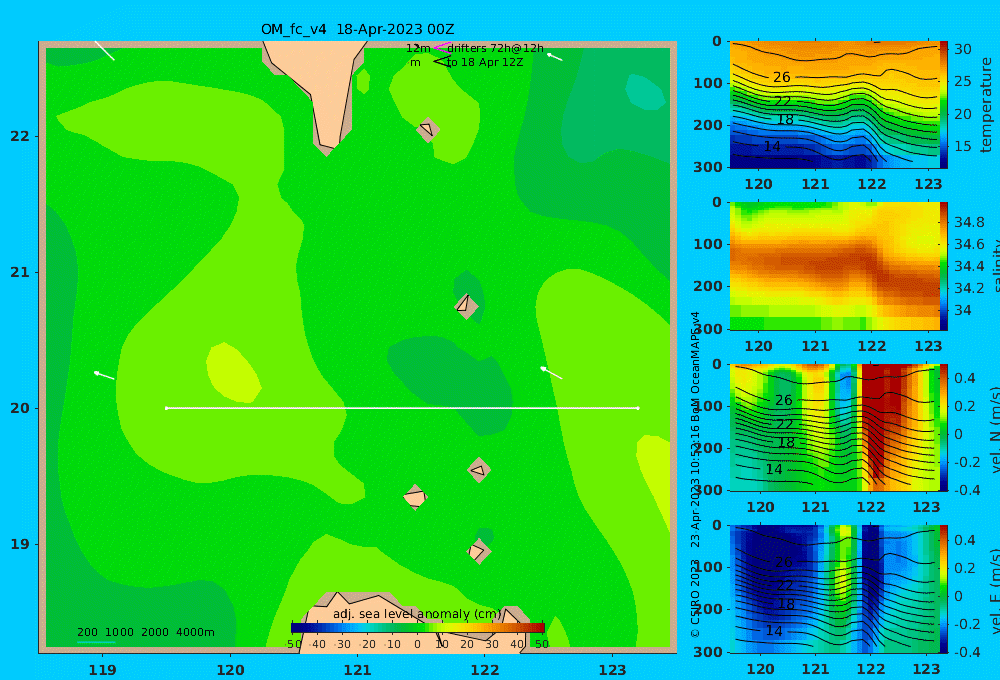
Task: Click the vel. N colorbar
Action: [943, 427]
